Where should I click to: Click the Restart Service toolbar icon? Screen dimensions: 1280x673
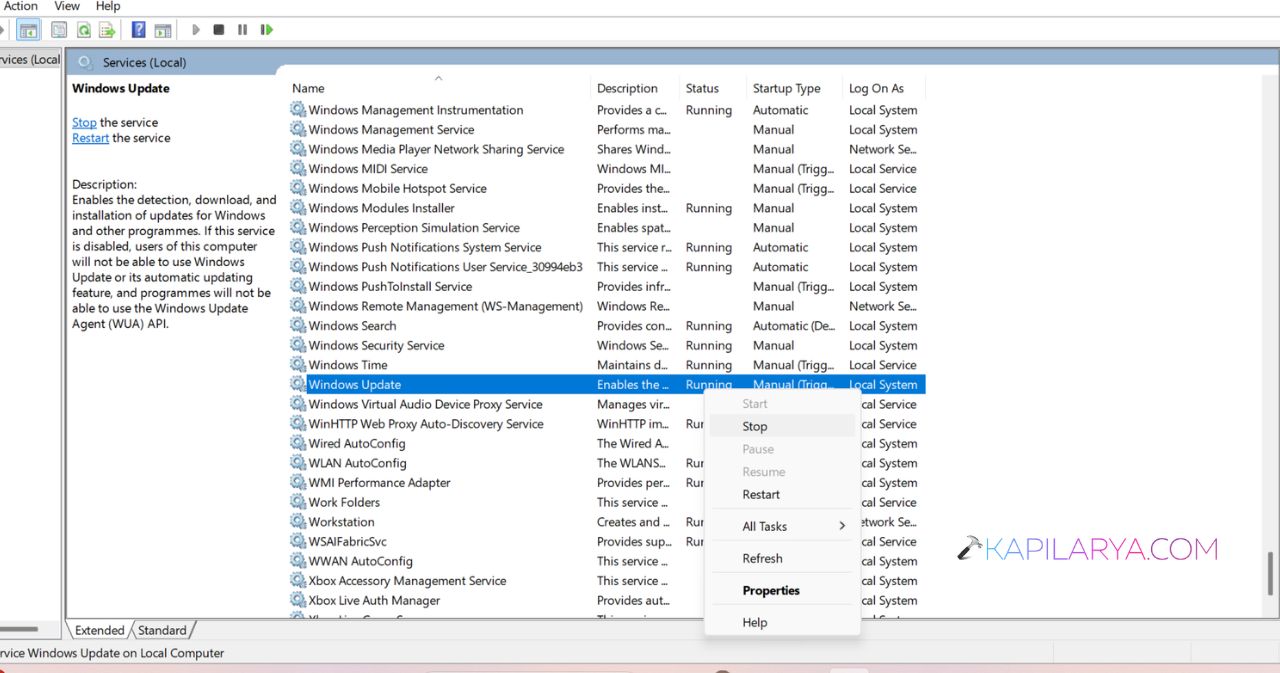[x=267, y=30]
